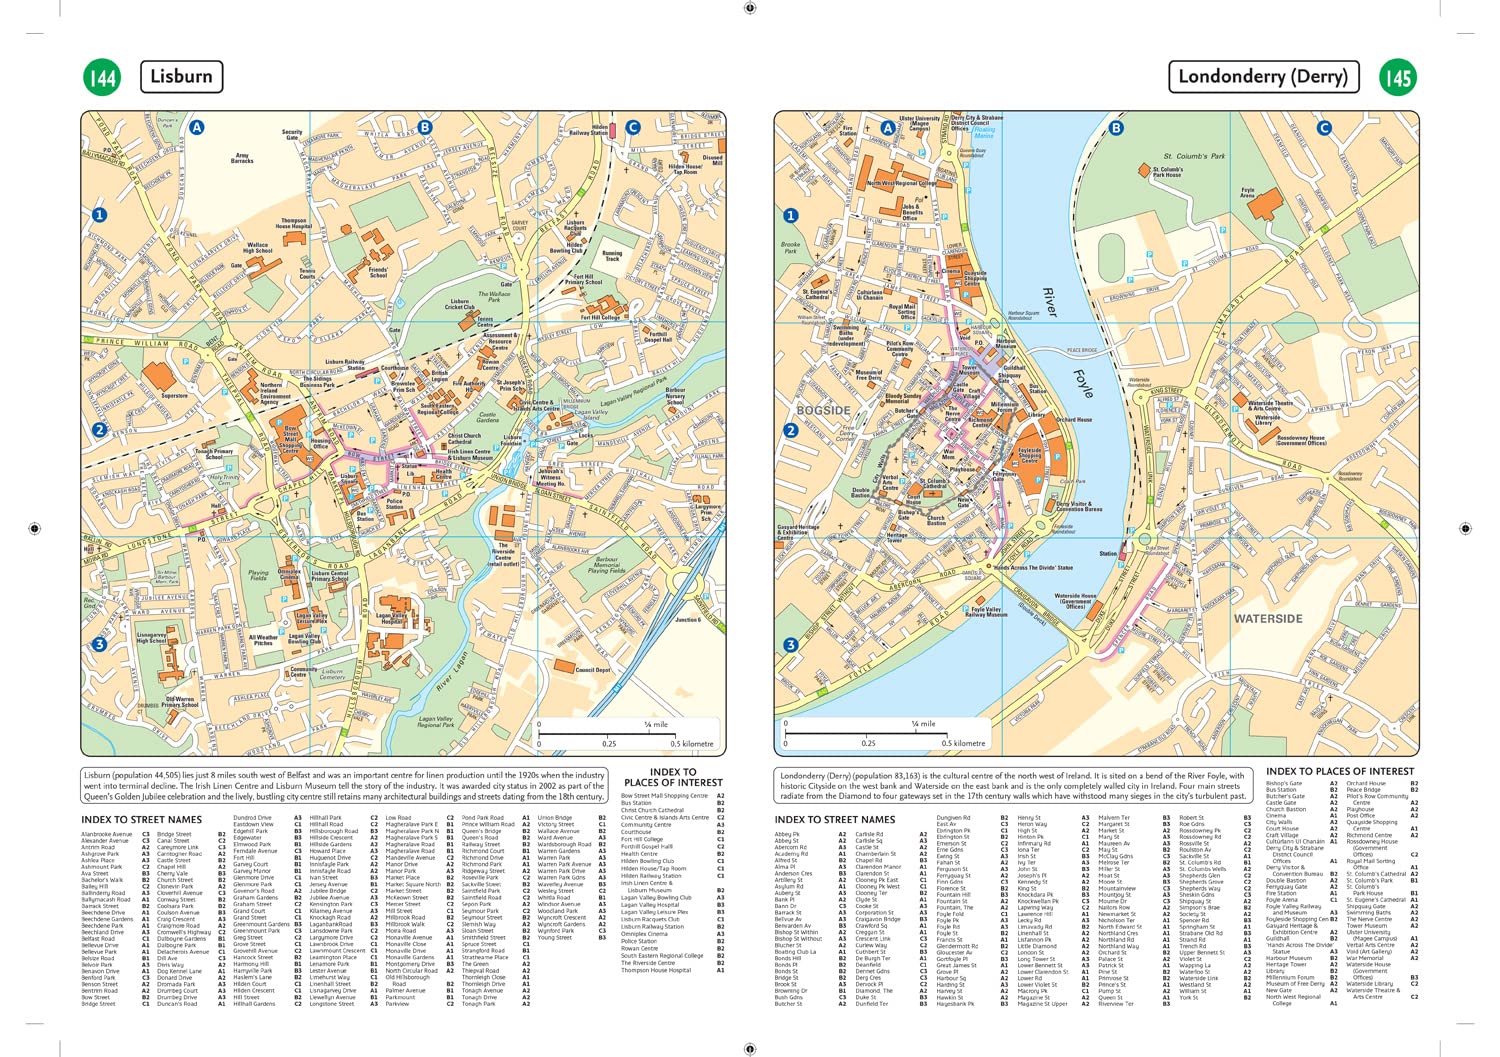The image size is (1500, 1057).
Task: Open Lisburn's Index to Street Names heading
Action: click(x=141, y=820)
